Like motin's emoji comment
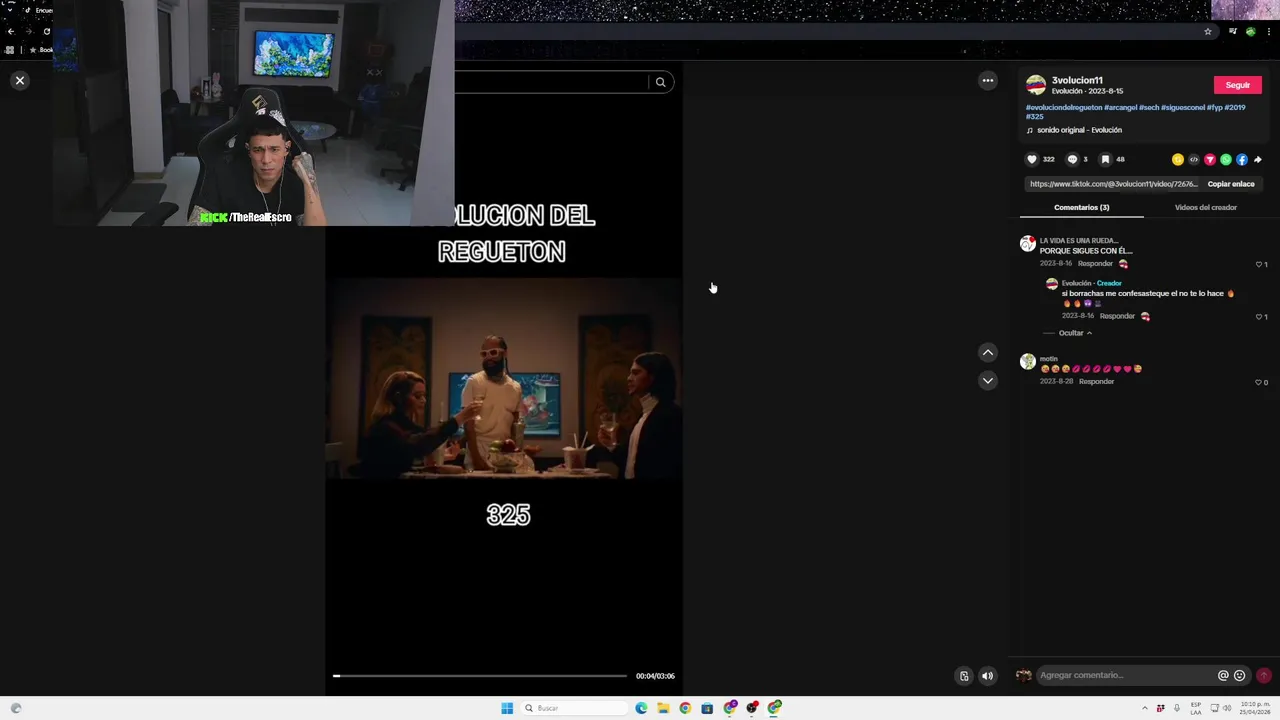Screen dimensions: 1280x720 pyautogui.click(x=1259, y=382)
